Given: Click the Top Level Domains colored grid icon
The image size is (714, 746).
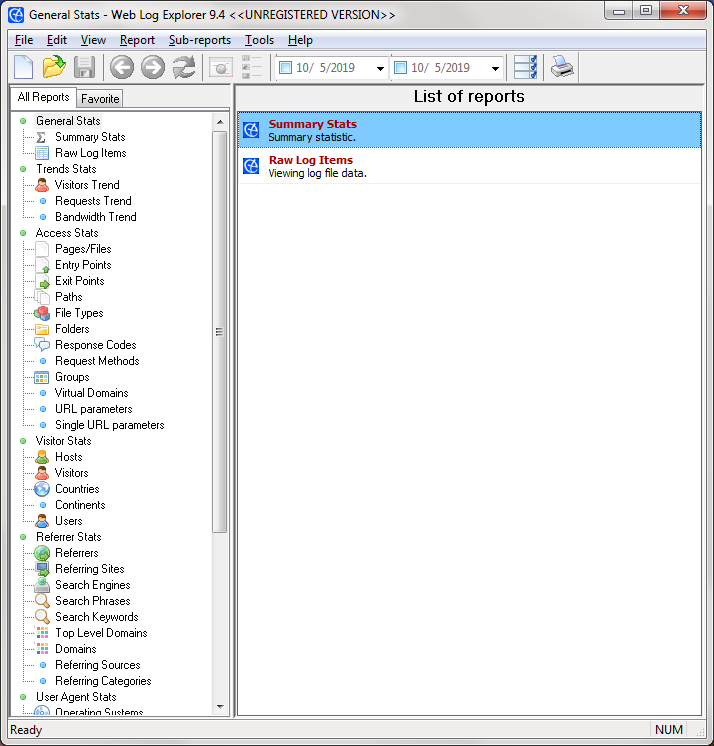Looking at the screenshot, I should 42,633.
